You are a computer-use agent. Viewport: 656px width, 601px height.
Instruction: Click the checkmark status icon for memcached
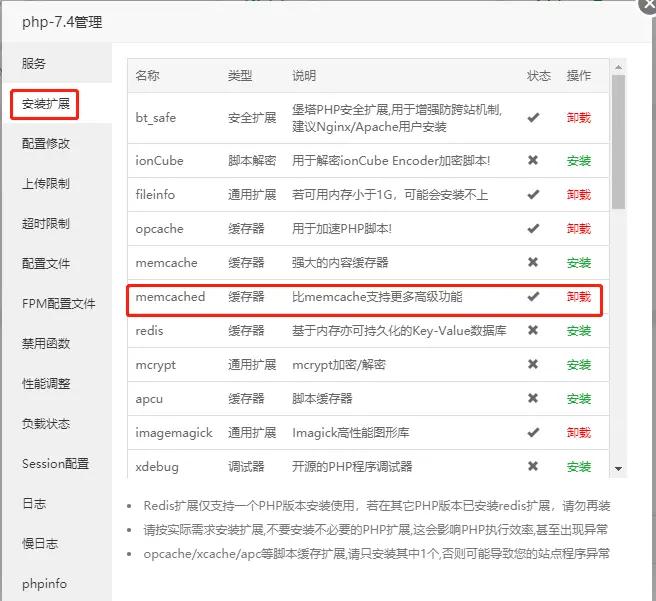coord(533,297)
